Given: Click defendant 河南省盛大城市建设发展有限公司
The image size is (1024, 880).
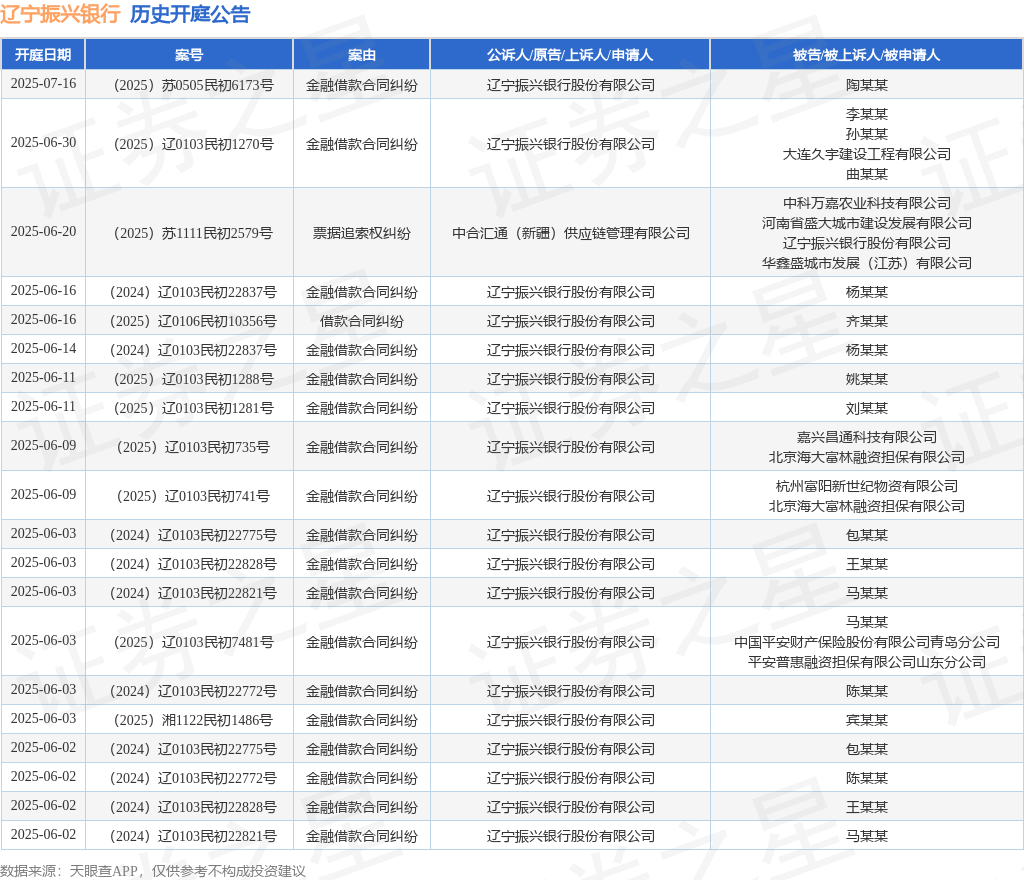Looking at the screenshot, I should pyautogui.click(x=867, y=223).
